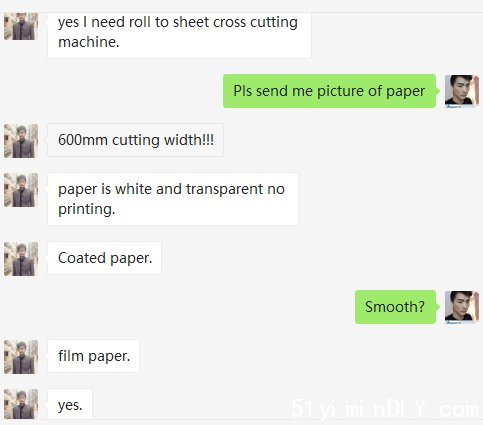Select the 'Coated paper.' message bubble
This screenshot has height=425, width=483.
point(104,258)
